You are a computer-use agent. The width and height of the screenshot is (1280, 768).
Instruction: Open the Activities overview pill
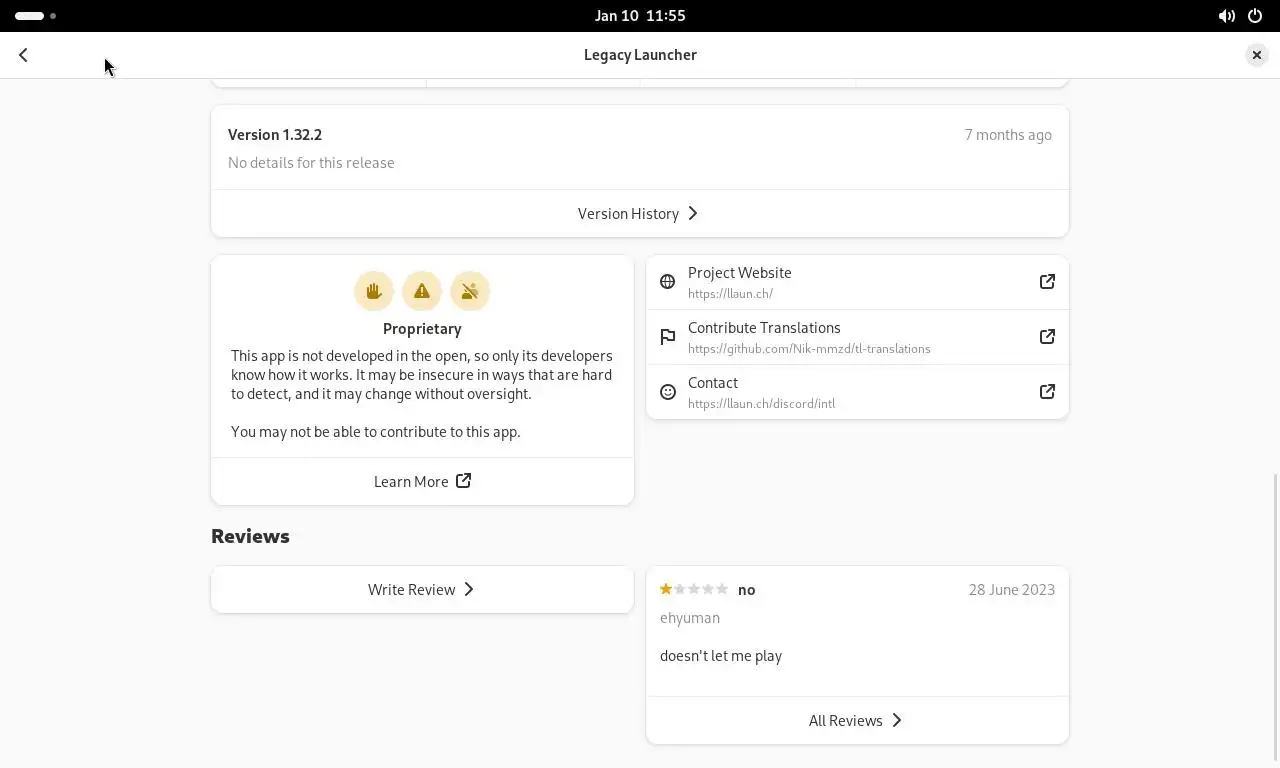point(36,16)
